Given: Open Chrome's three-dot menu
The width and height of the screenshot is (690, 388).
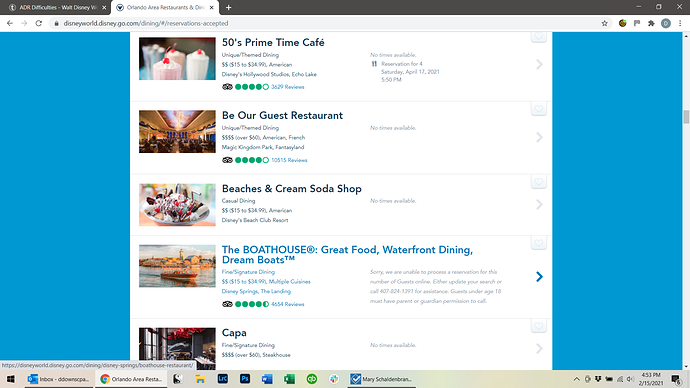Looking at the screenshot, I should pyautogui.click(x=680, y=23).
